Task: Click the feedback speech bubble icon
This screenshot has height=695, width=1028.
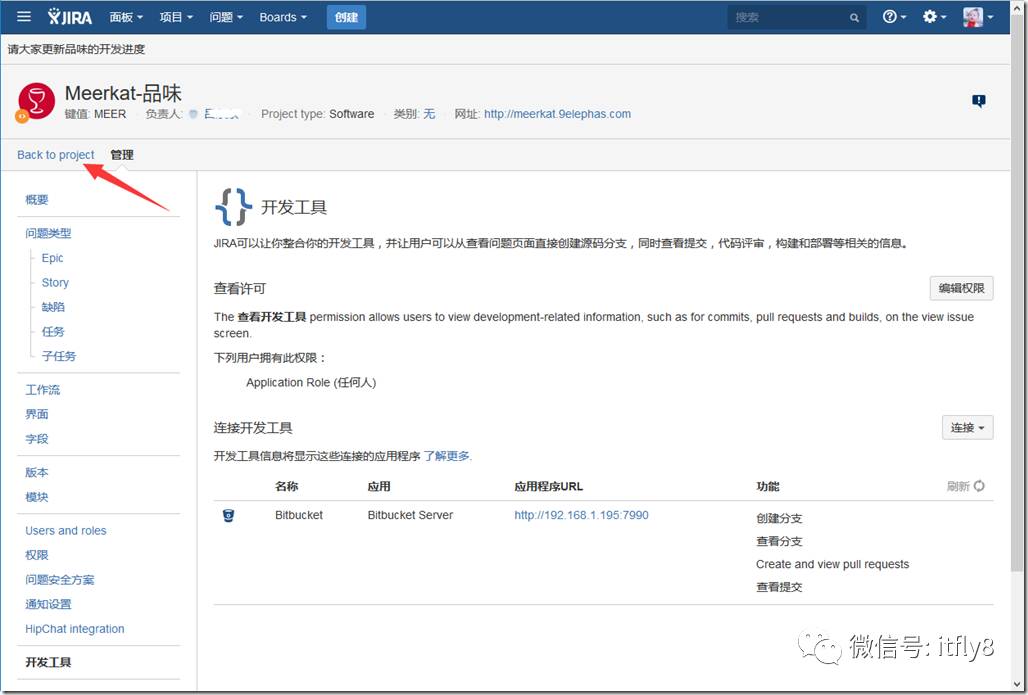Action: 978,100
